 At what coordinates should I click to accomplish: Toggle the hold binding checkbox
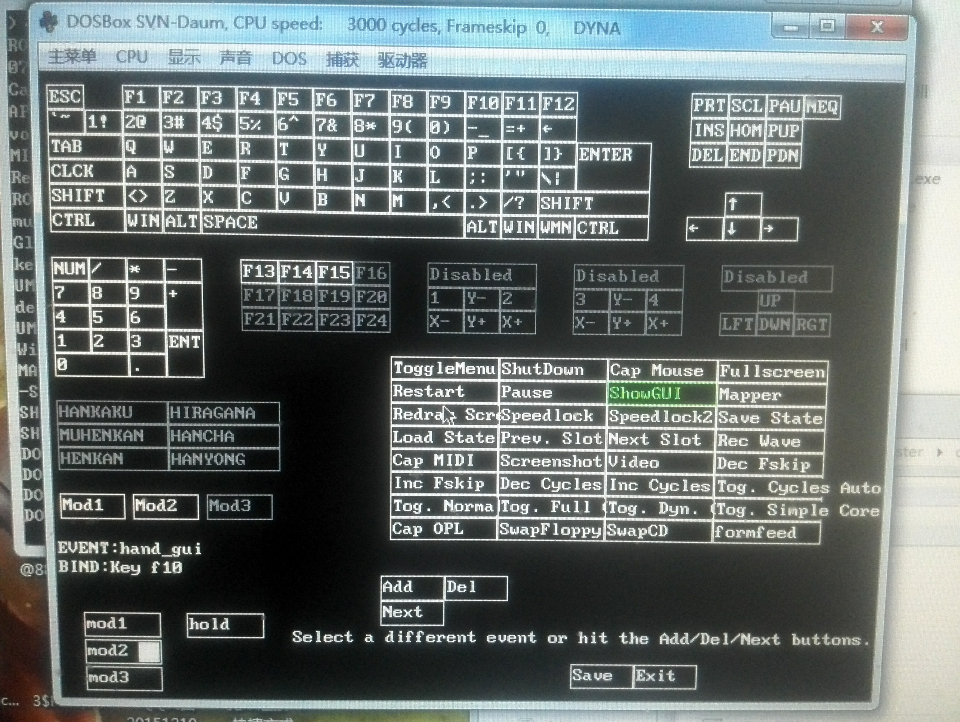point(225,625)
